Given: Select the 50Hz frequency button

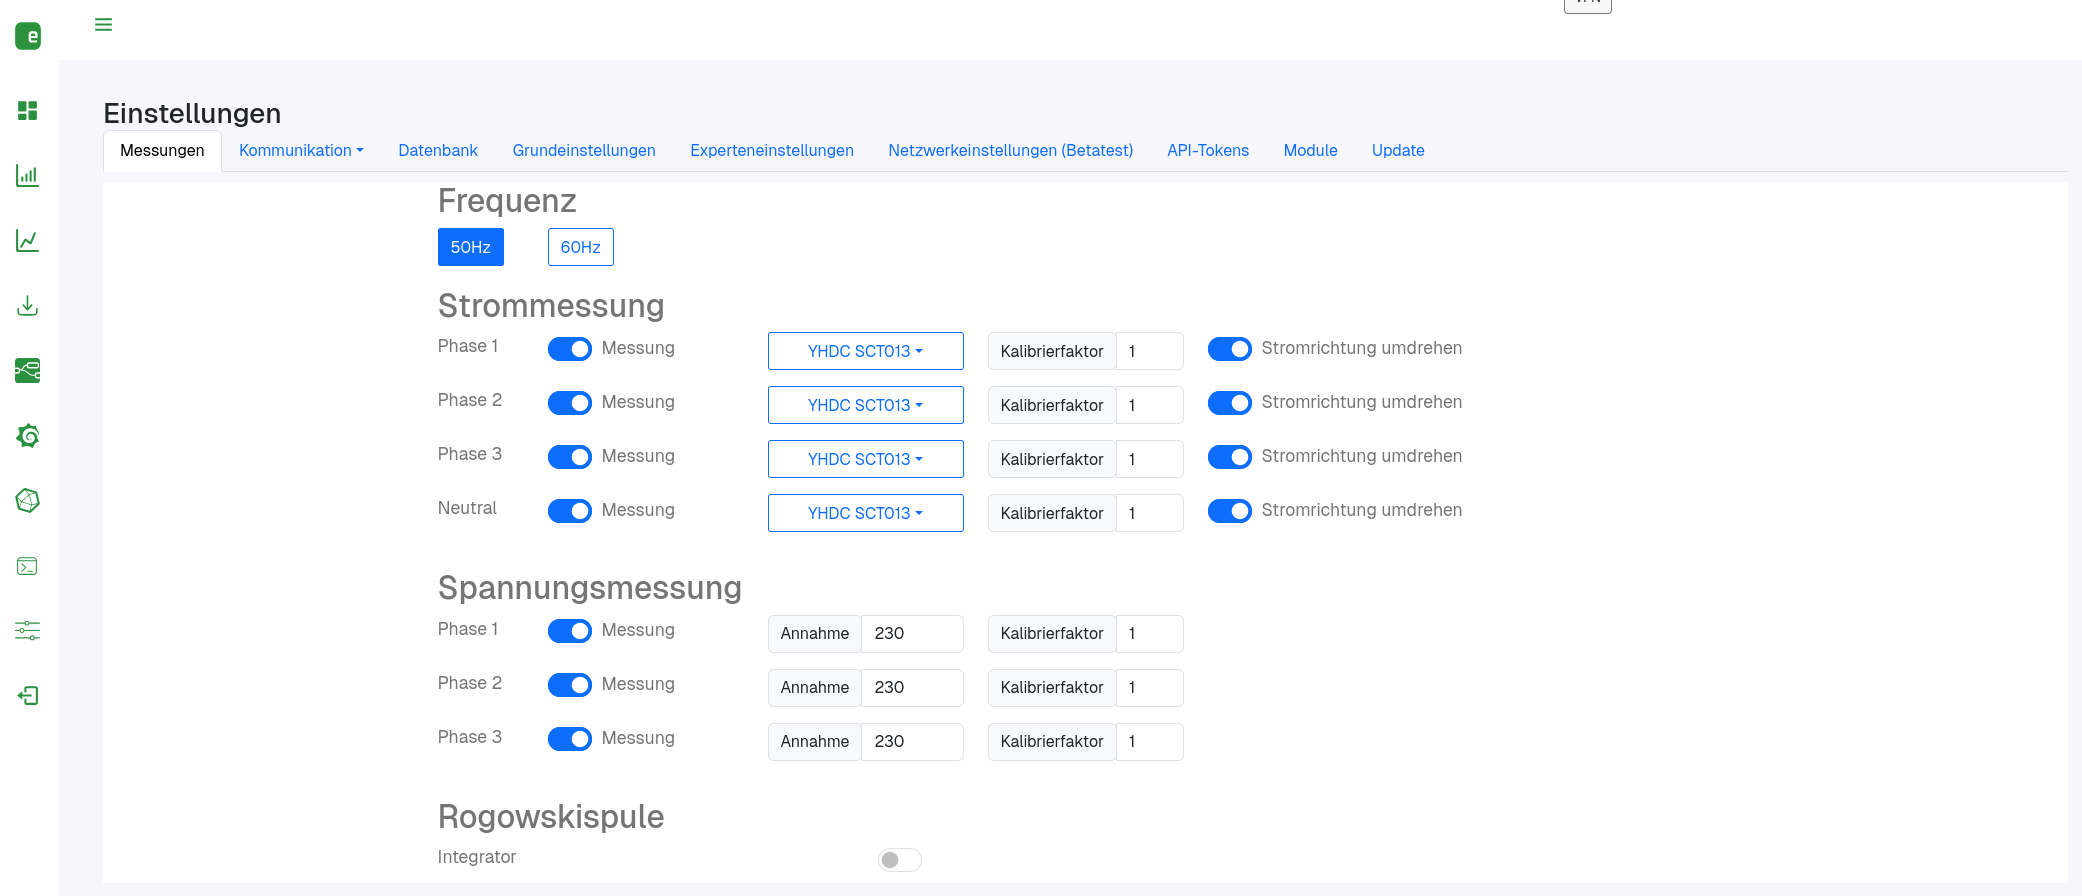Looking at the screenshot, I should point(471,247).
